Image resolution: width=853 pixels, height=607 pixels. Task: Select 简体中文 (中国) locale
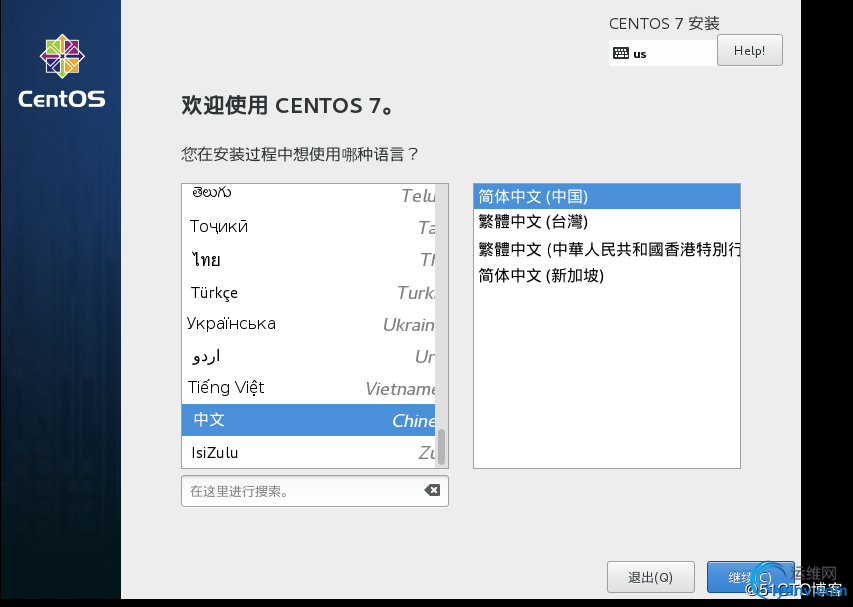(607, 196)
